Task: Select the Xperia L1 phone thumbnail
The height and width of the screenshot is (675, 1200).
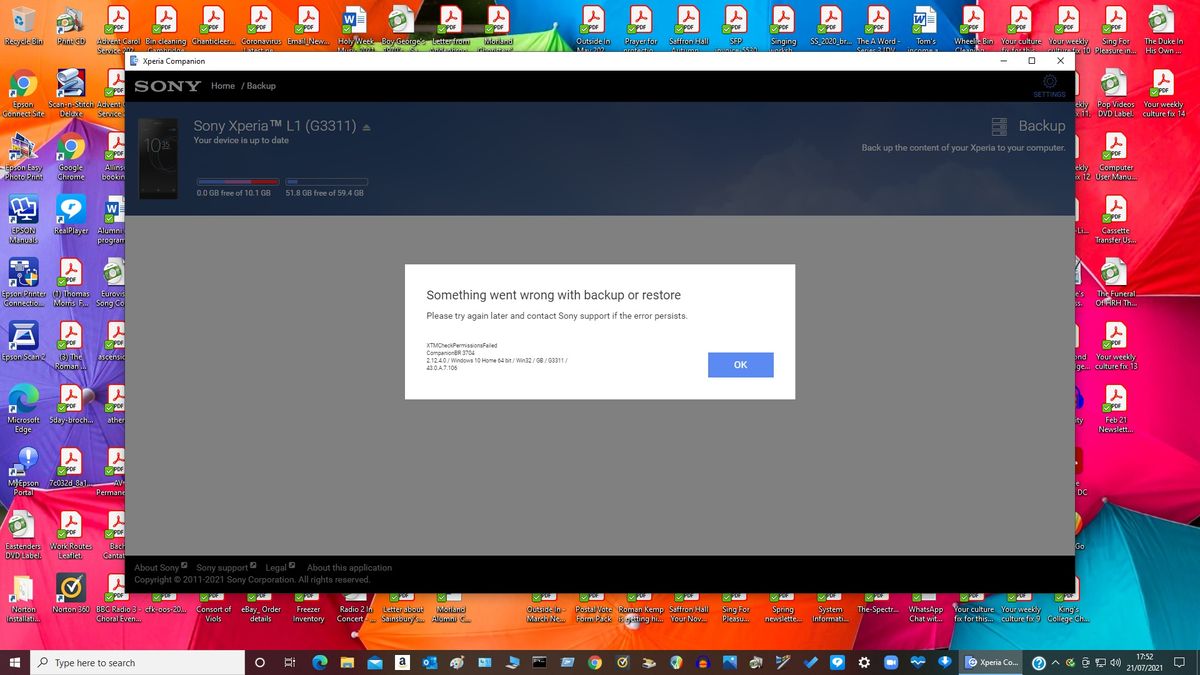Action: click(158, 157)
